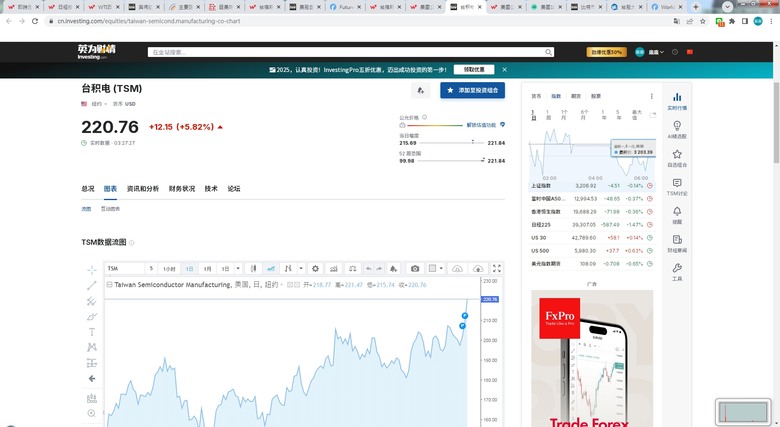This screenshot has width=780, height=427.
Task: Select the trend line drawing tool
Action: pos(92,285)
